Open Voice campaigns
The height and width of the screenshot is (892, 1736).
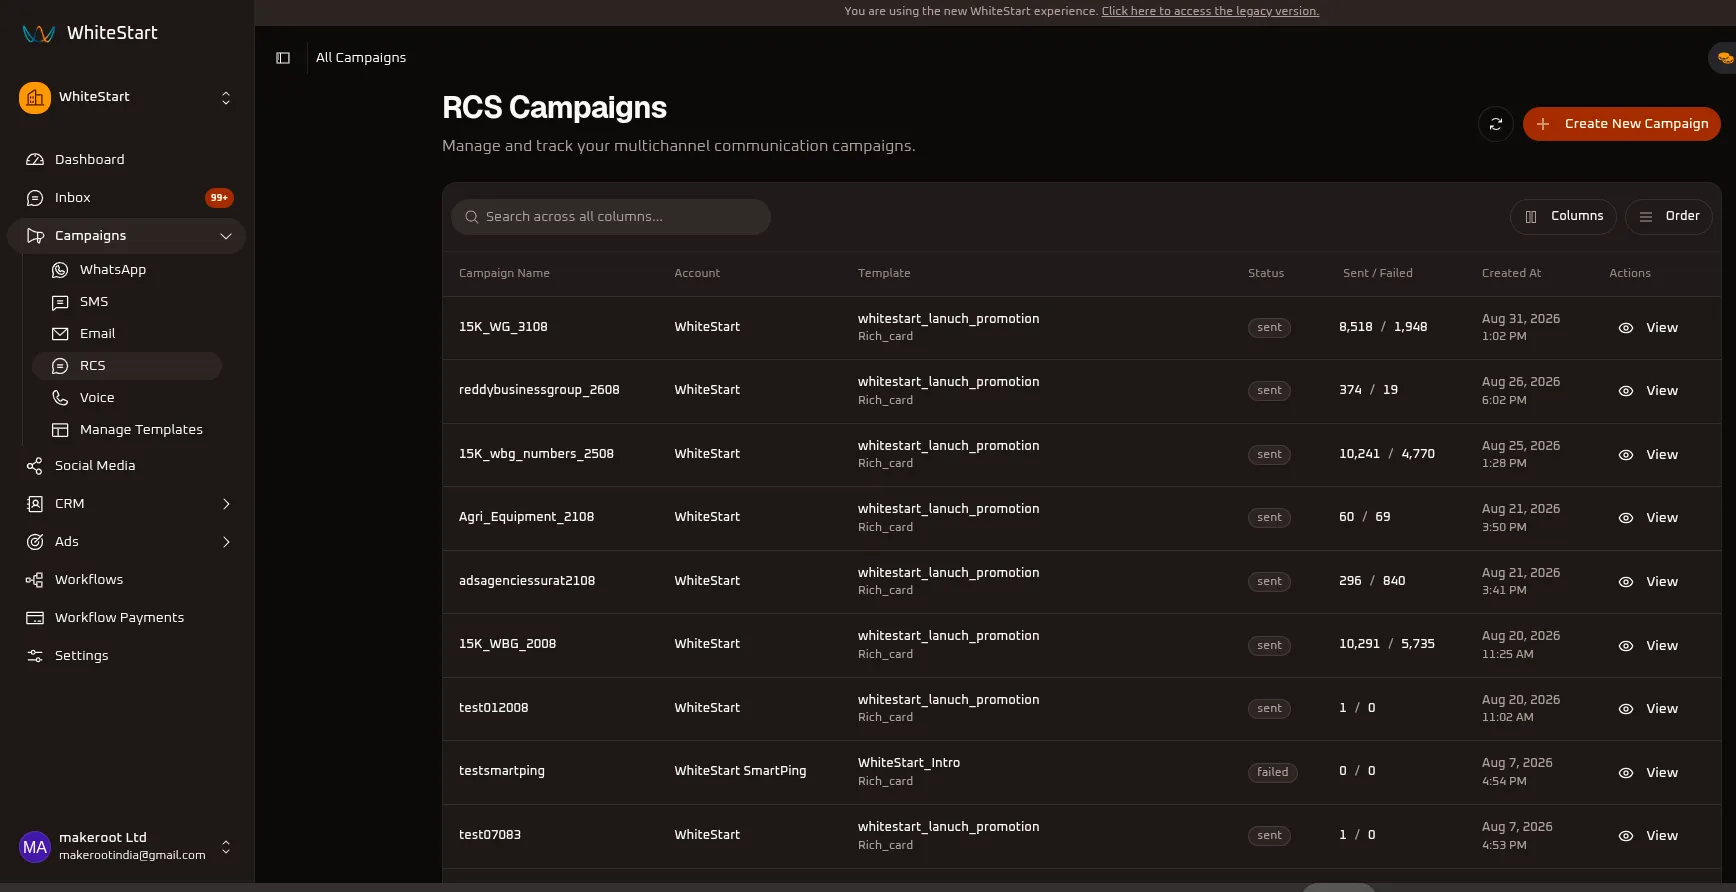point(127,398)
